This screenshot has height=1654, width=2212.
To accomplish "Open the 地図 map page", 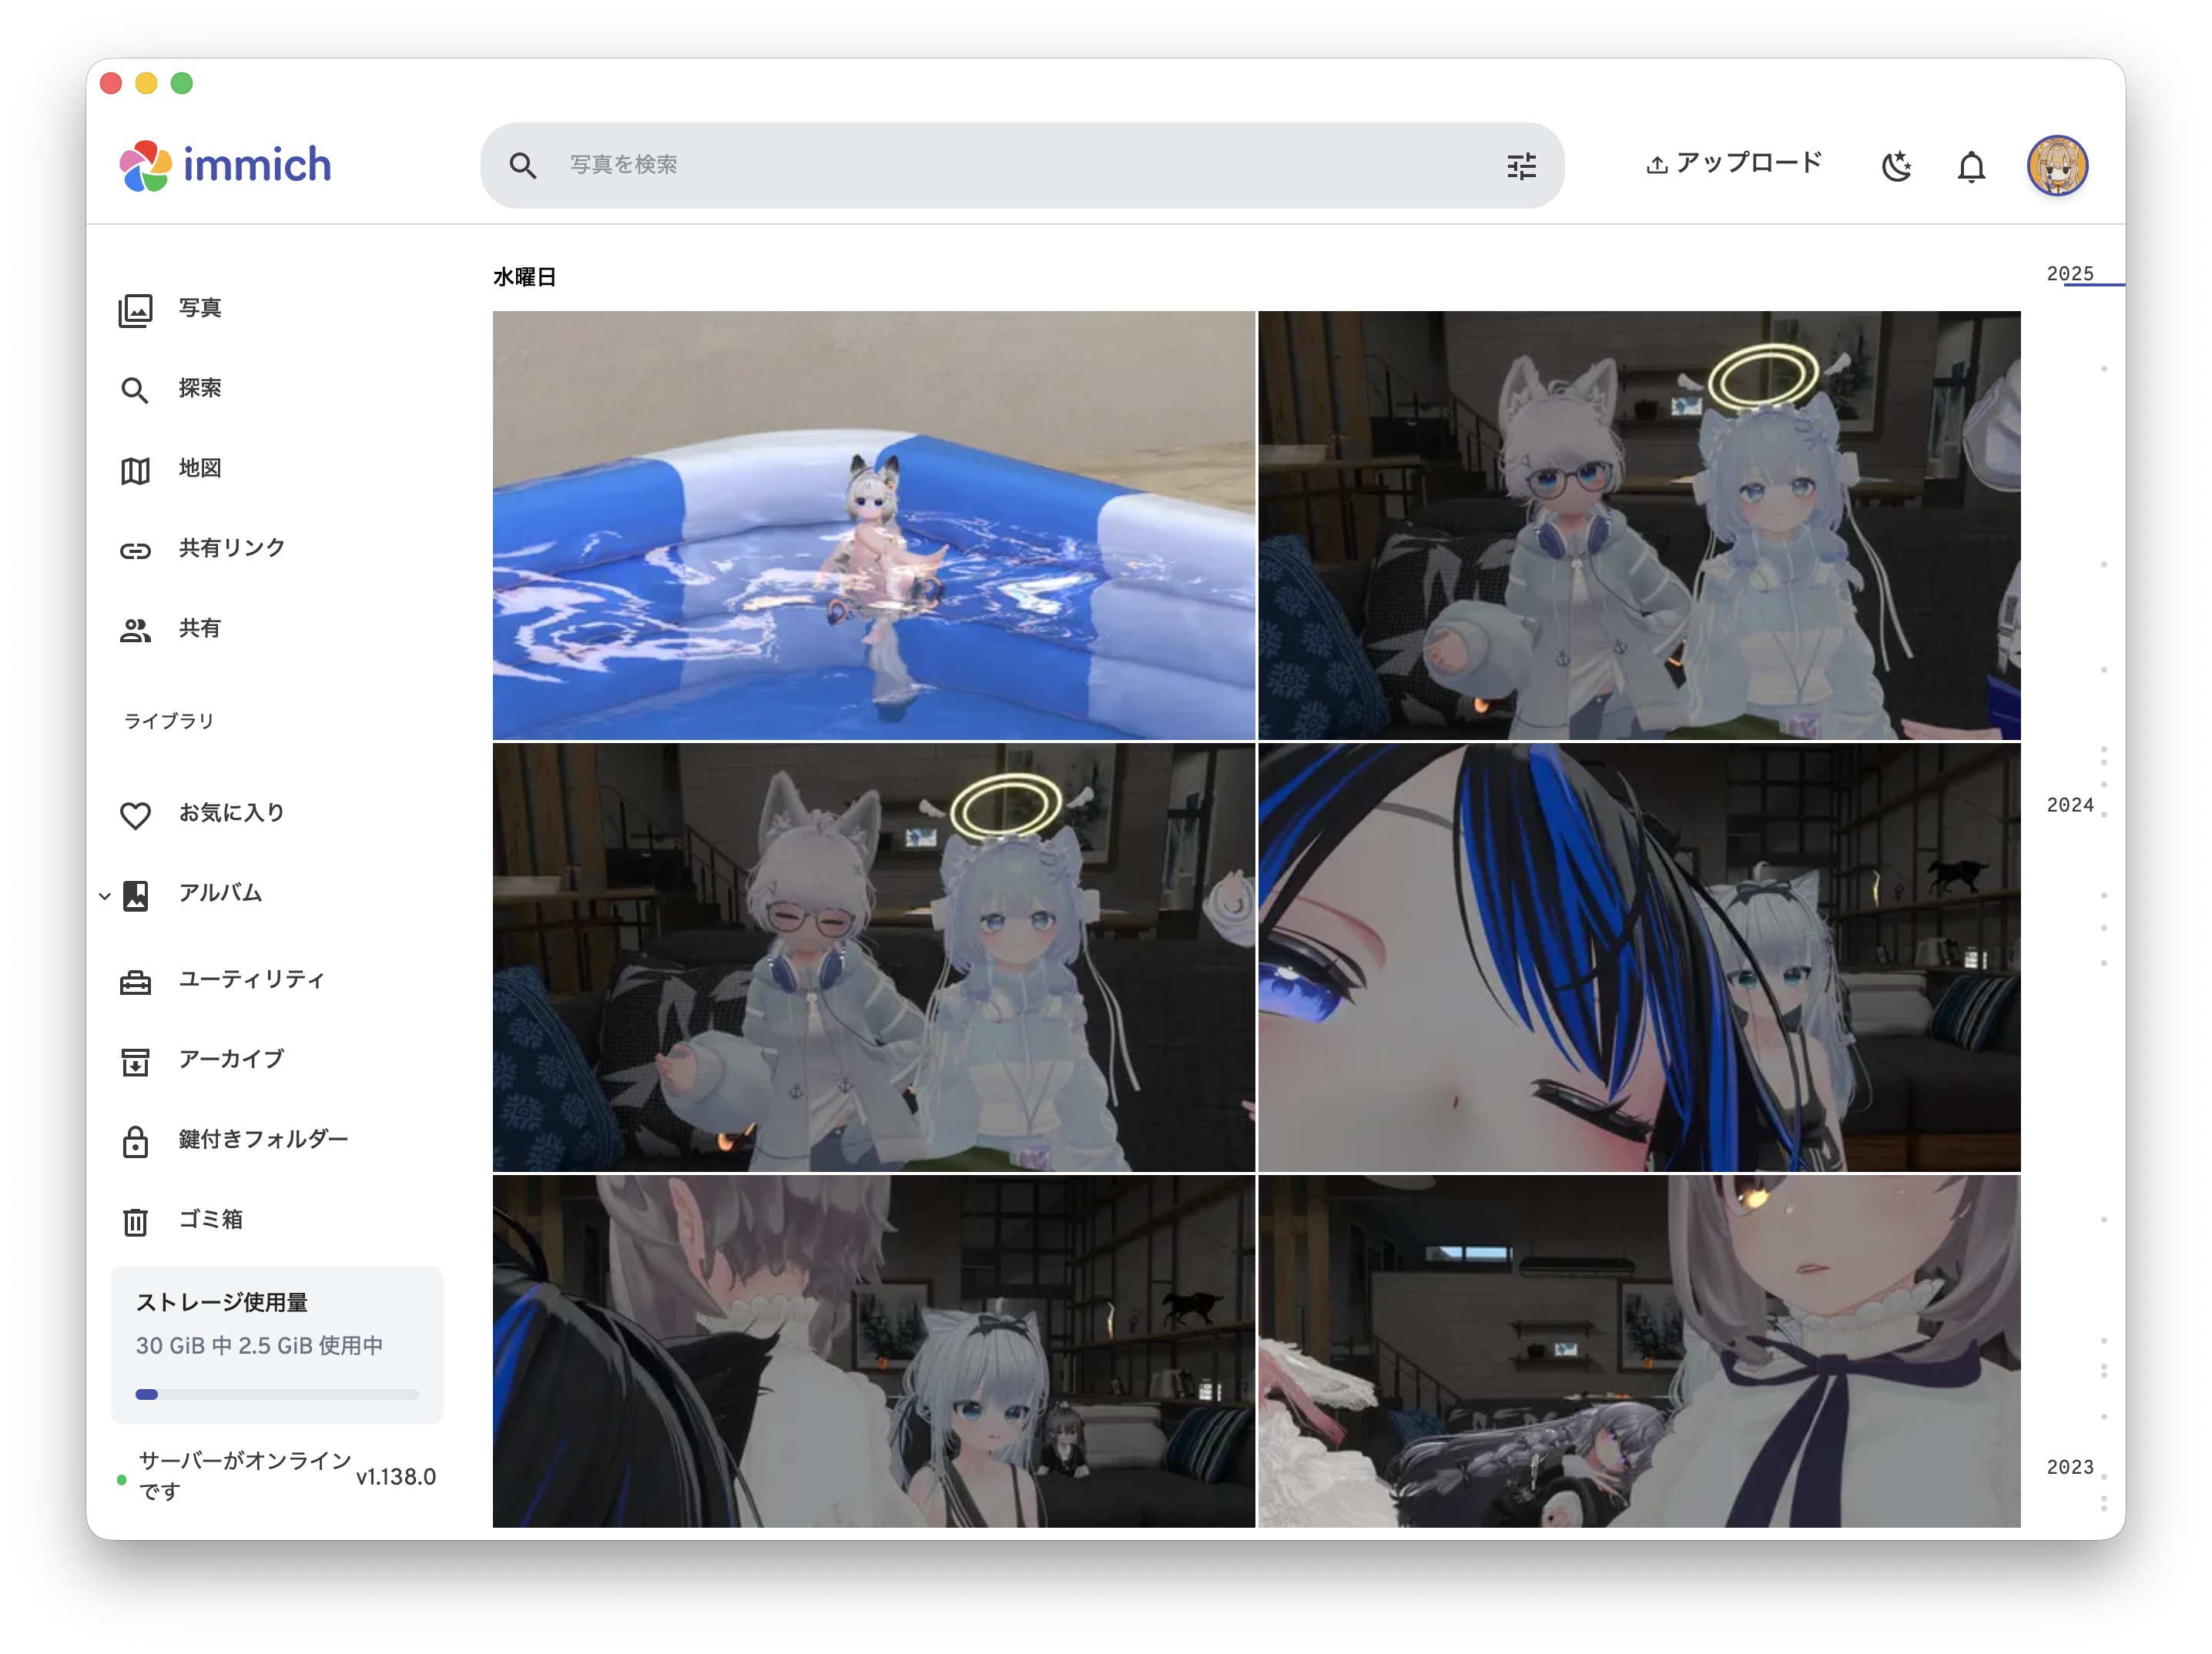I will [199, 468].
